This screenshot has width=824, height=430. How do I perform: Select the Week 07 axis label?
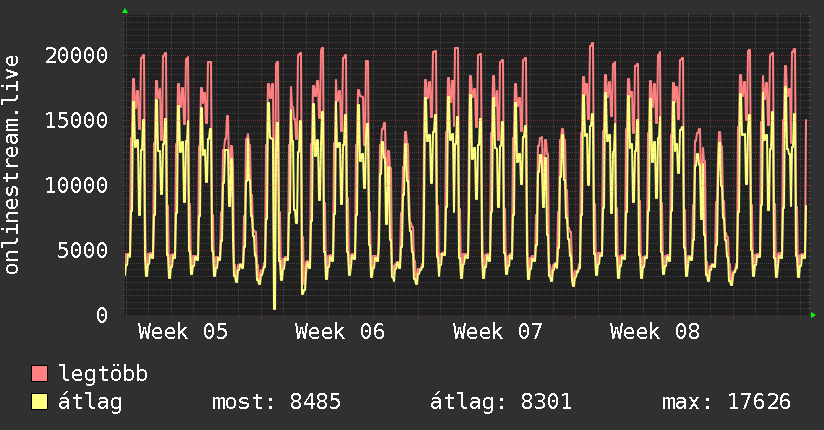[498, 332]
